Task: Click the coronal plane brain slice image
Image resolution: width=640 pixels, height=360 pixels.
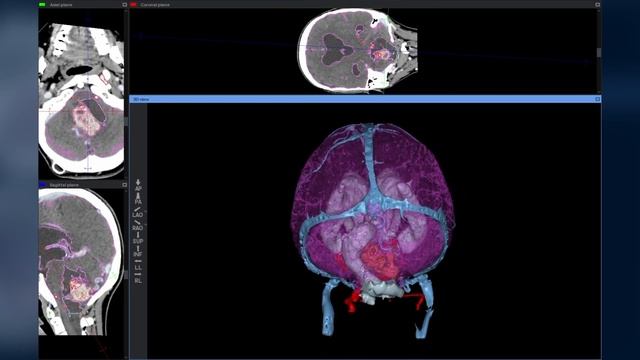Action: point(358,50)
